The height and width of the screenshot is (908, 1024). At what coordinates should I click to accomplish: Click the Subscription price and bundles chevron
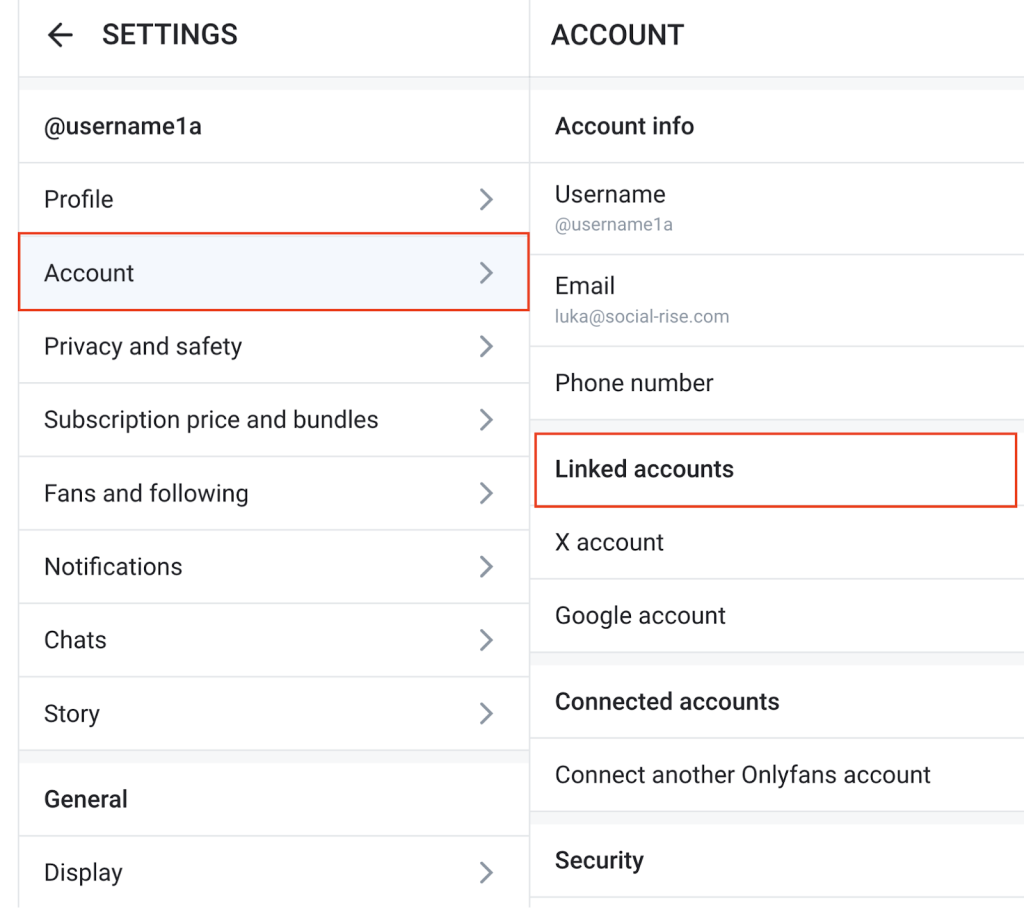point(486,420)
